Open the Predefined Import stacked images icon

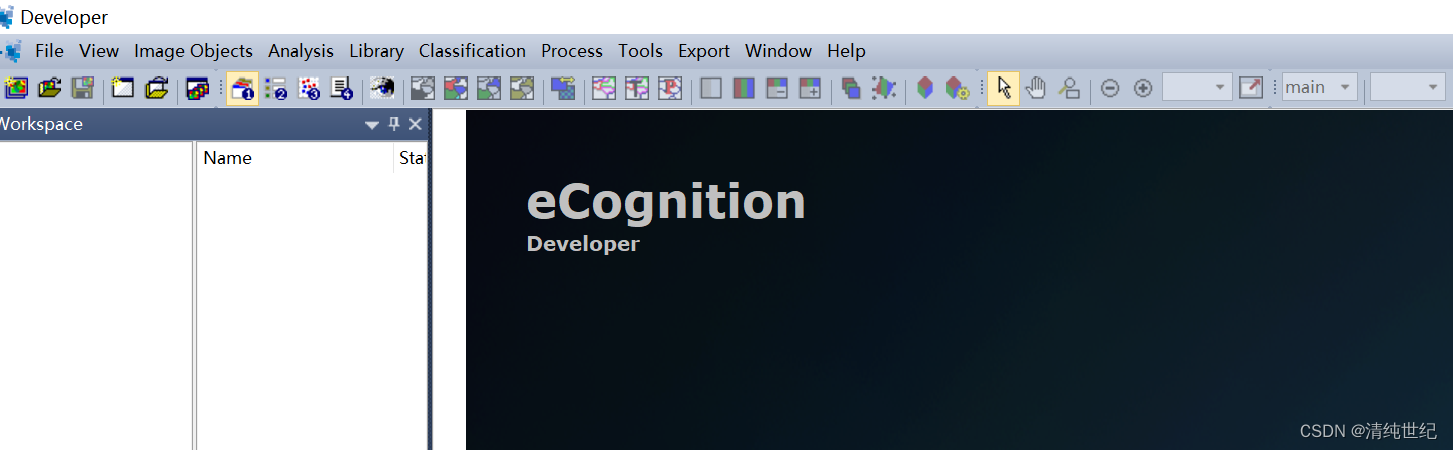198,88
